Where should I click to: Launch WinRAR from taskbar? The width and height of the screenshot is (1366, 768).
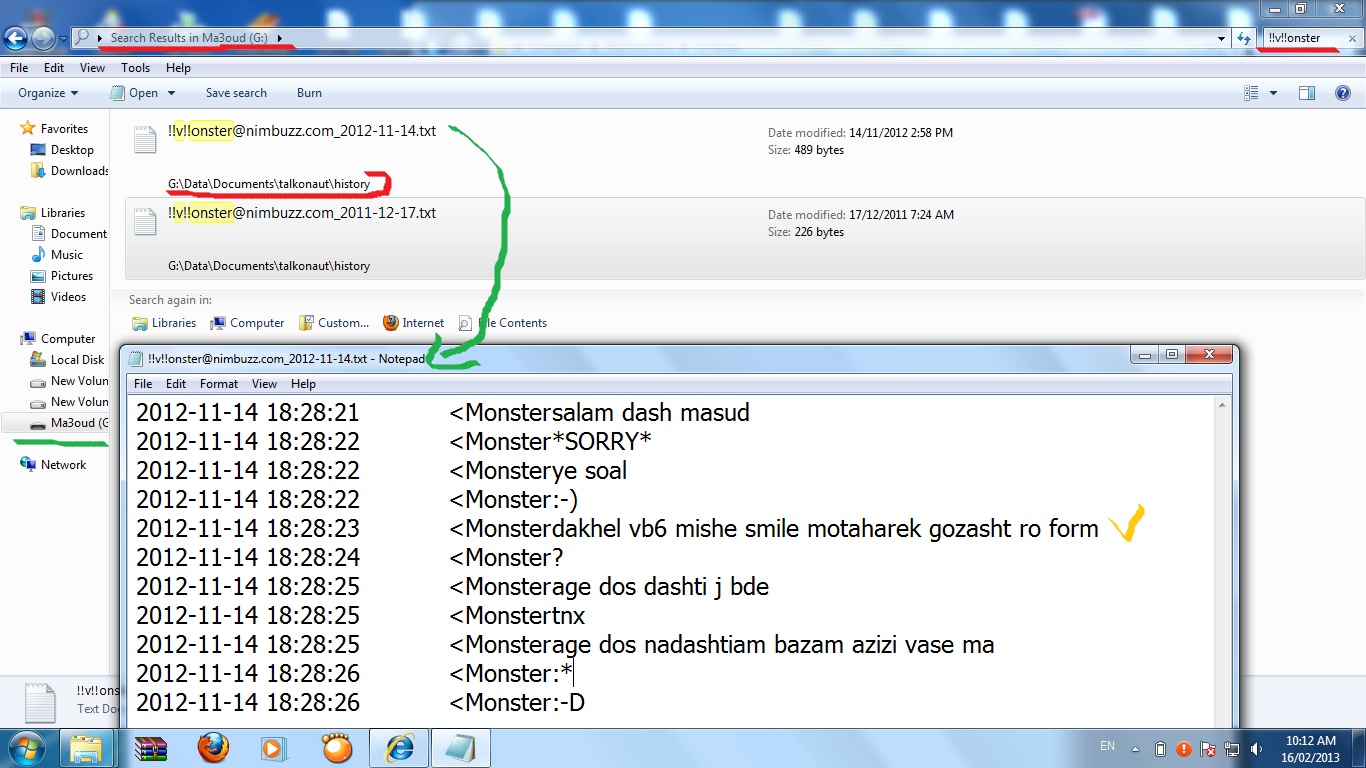pyautogui.click(x=149, y=748)
